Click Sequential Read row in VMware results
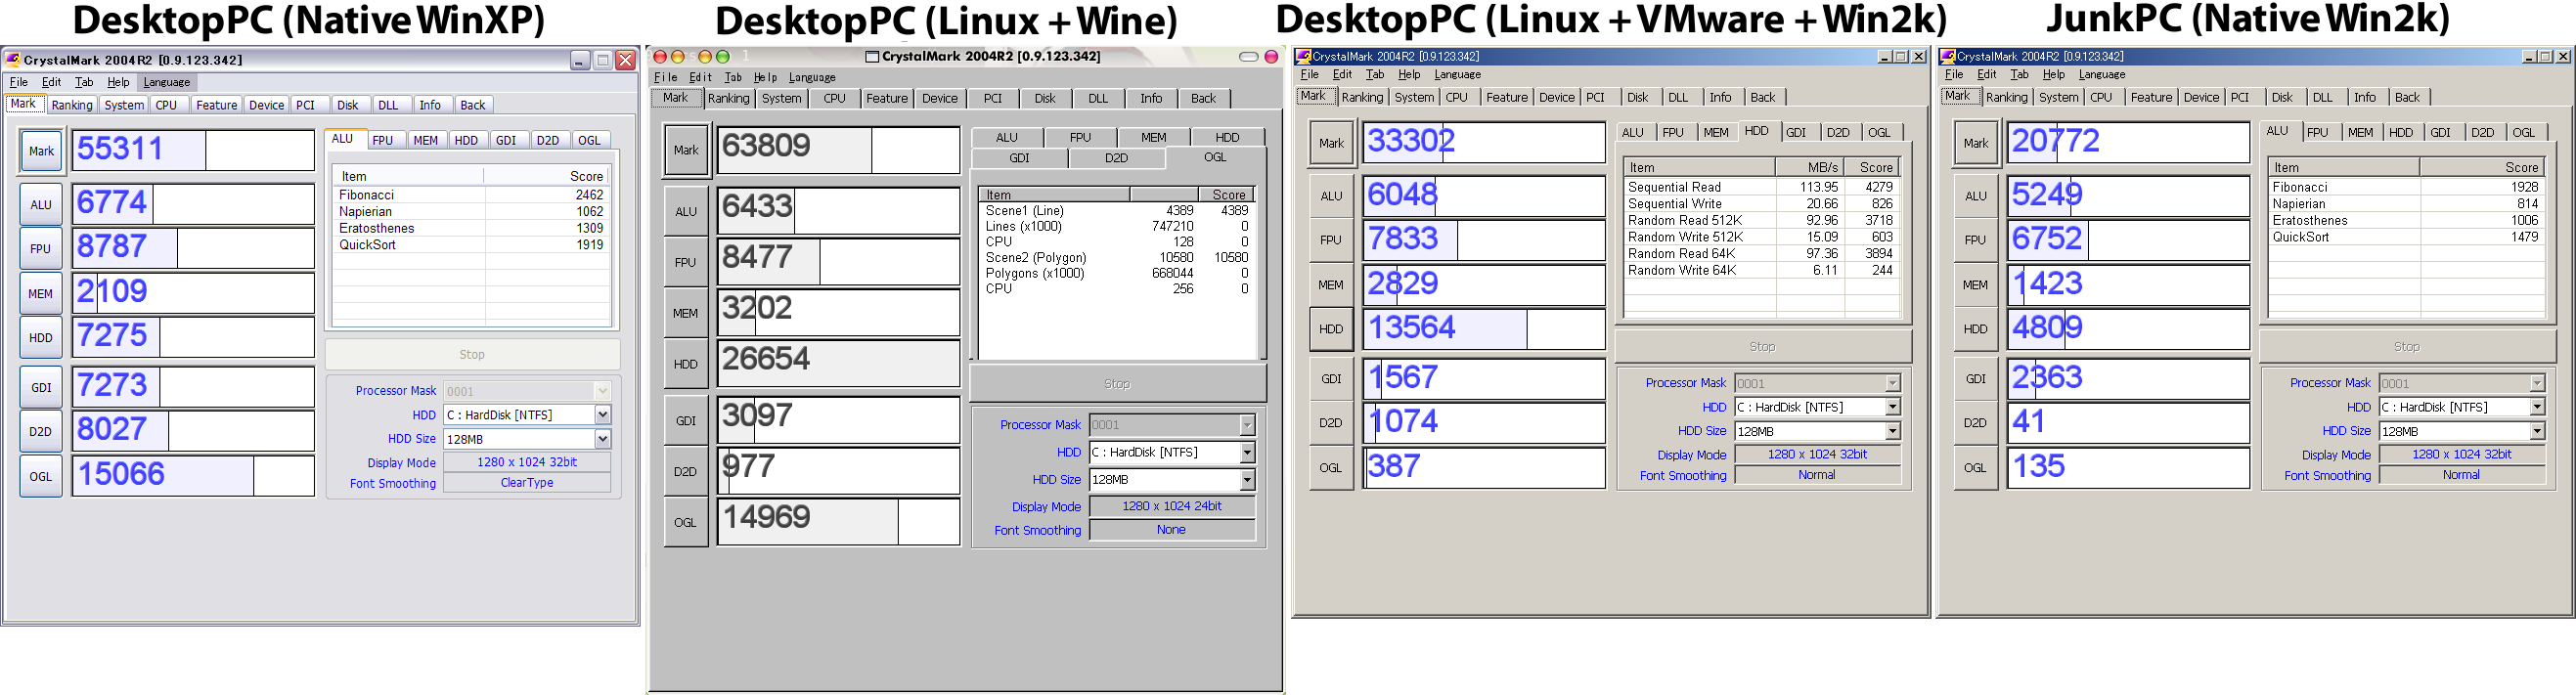 1761,187
